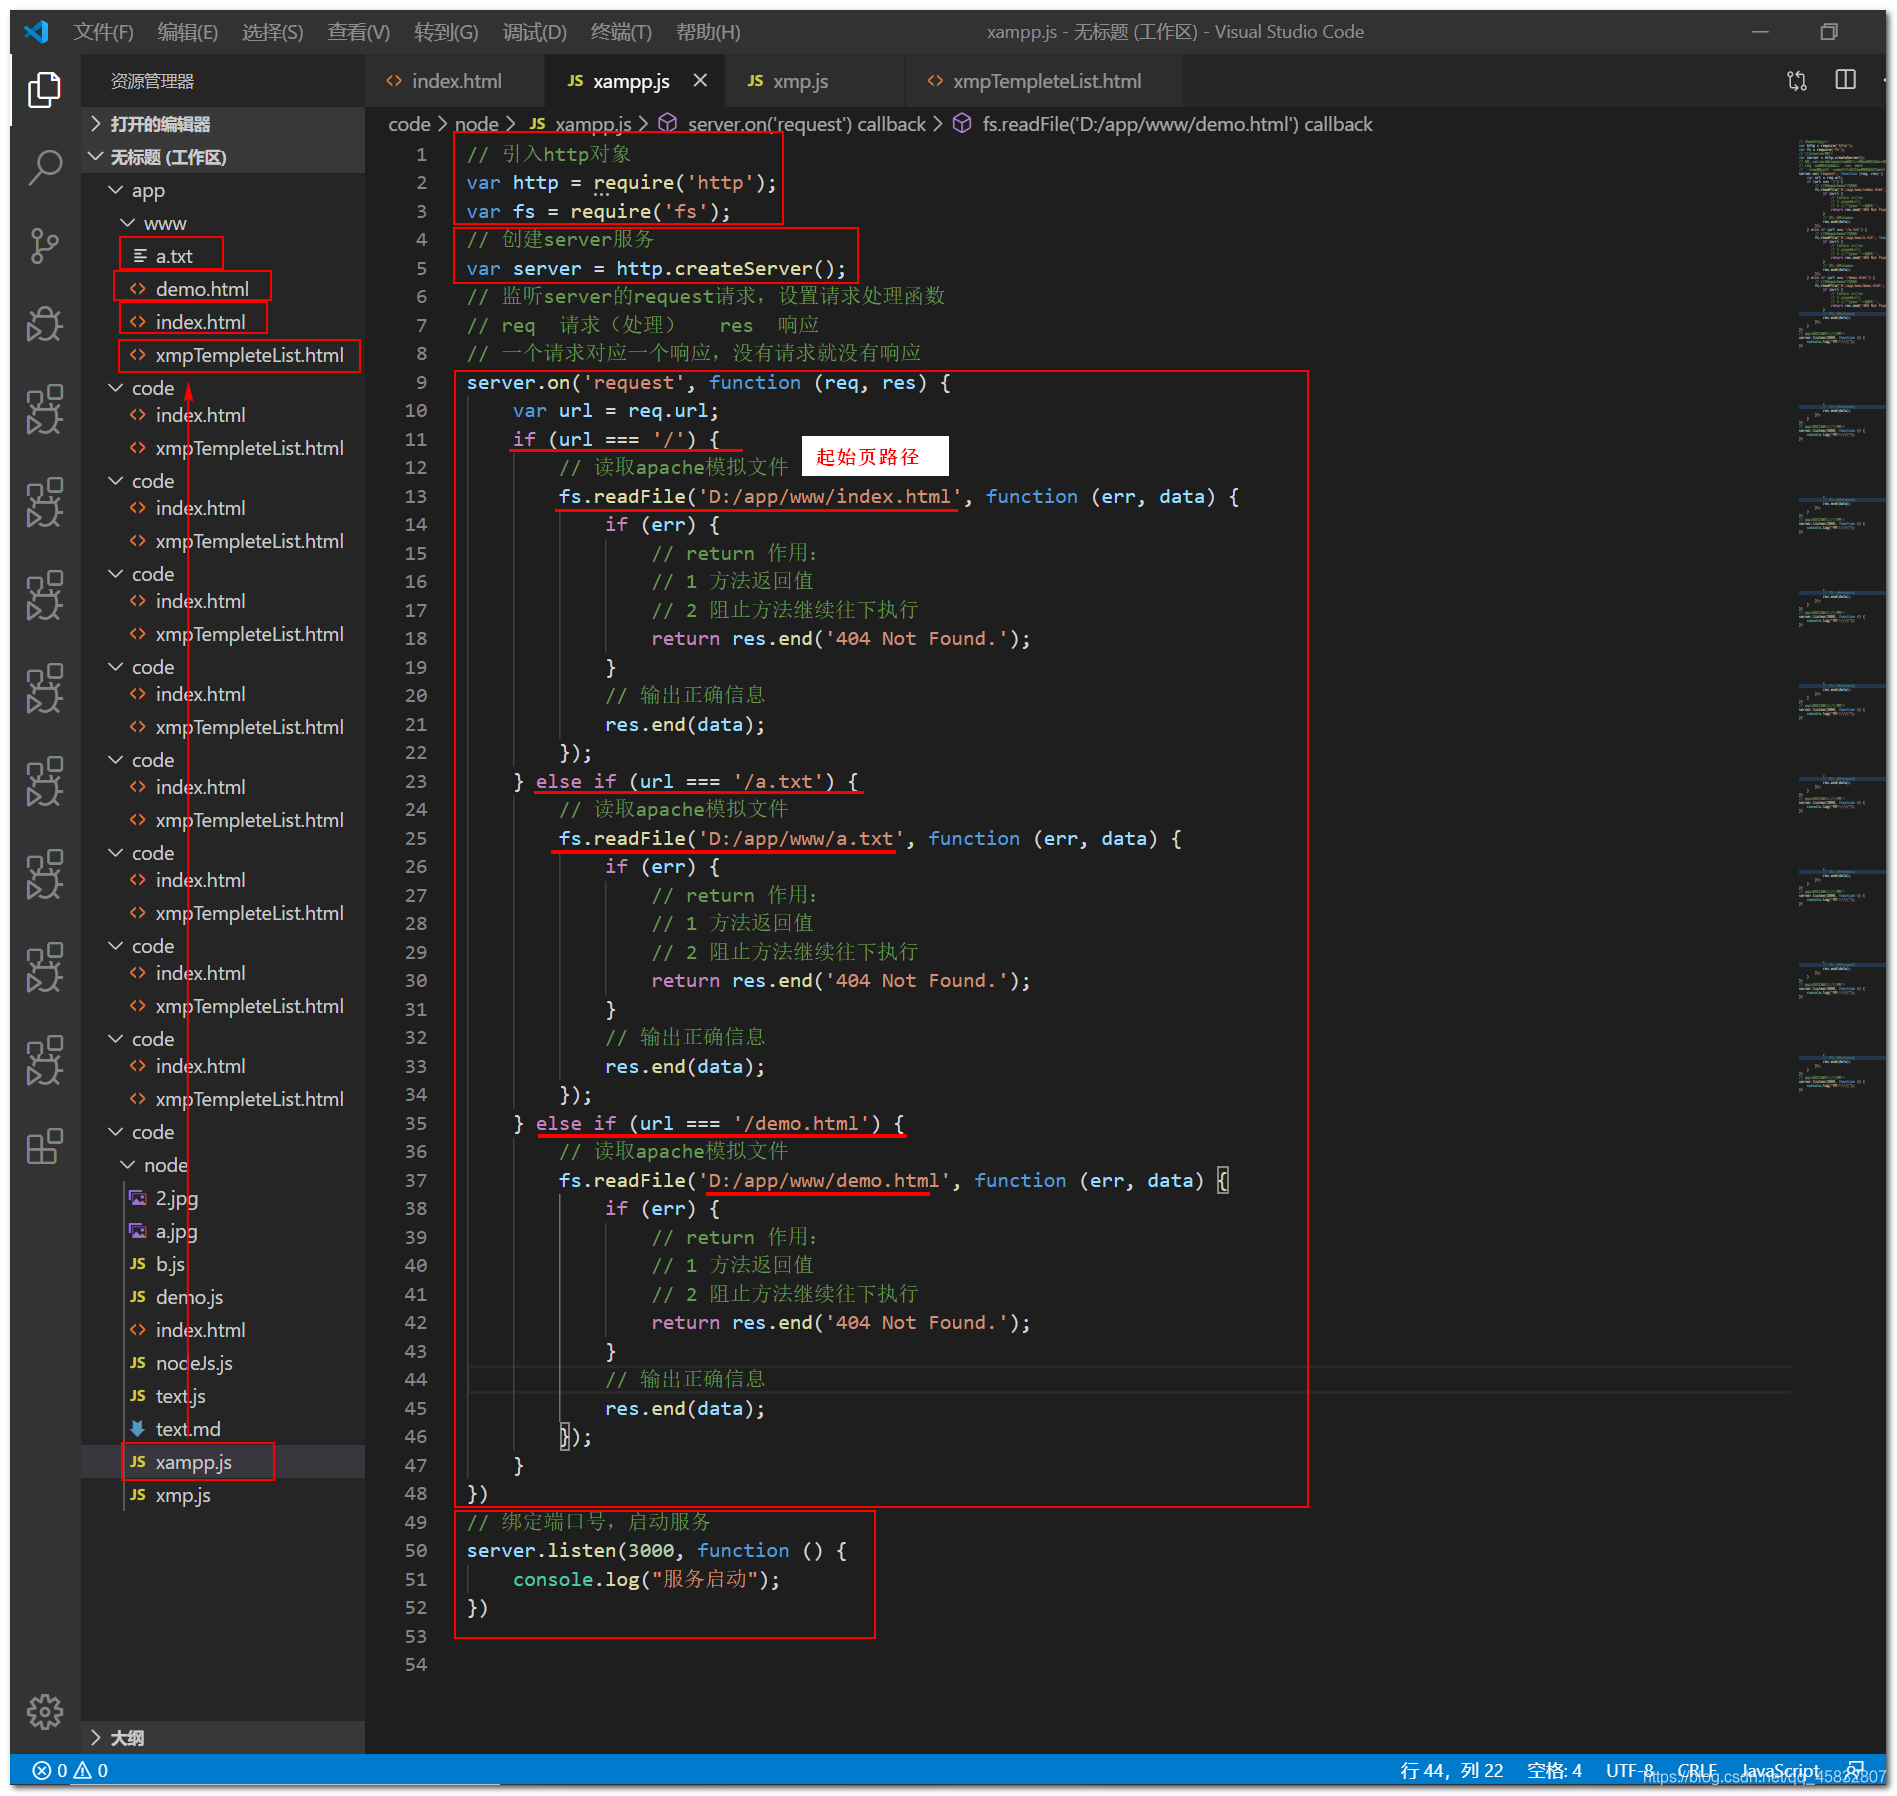Screen dimensions: 1897x1796
Task: Split the editor to the right
Action: [1846, 80]
